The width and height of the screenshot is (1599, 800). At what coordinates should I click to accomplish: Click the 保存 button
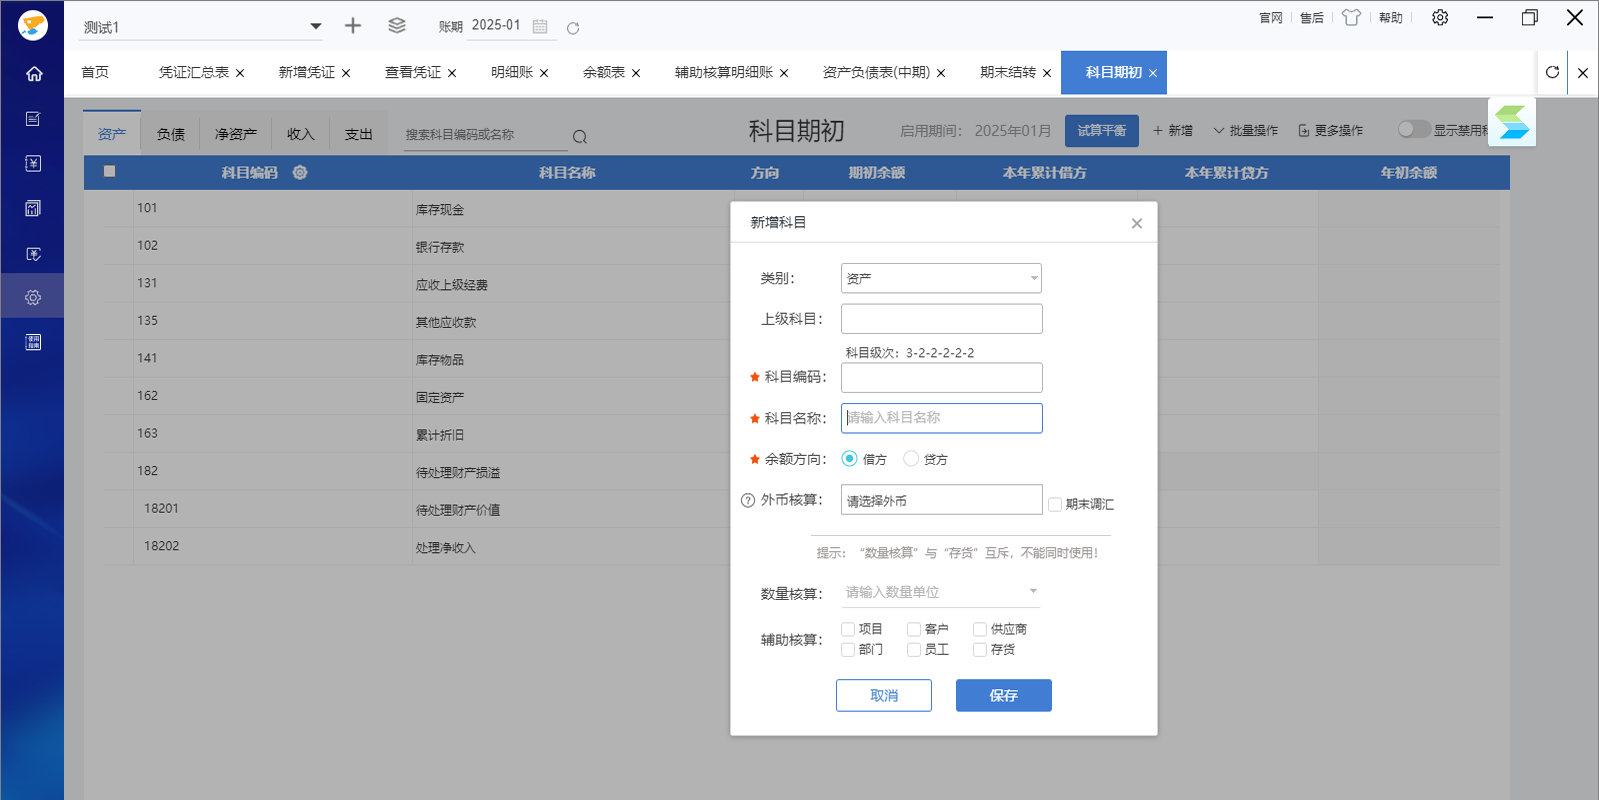(x=1003, y=695)
